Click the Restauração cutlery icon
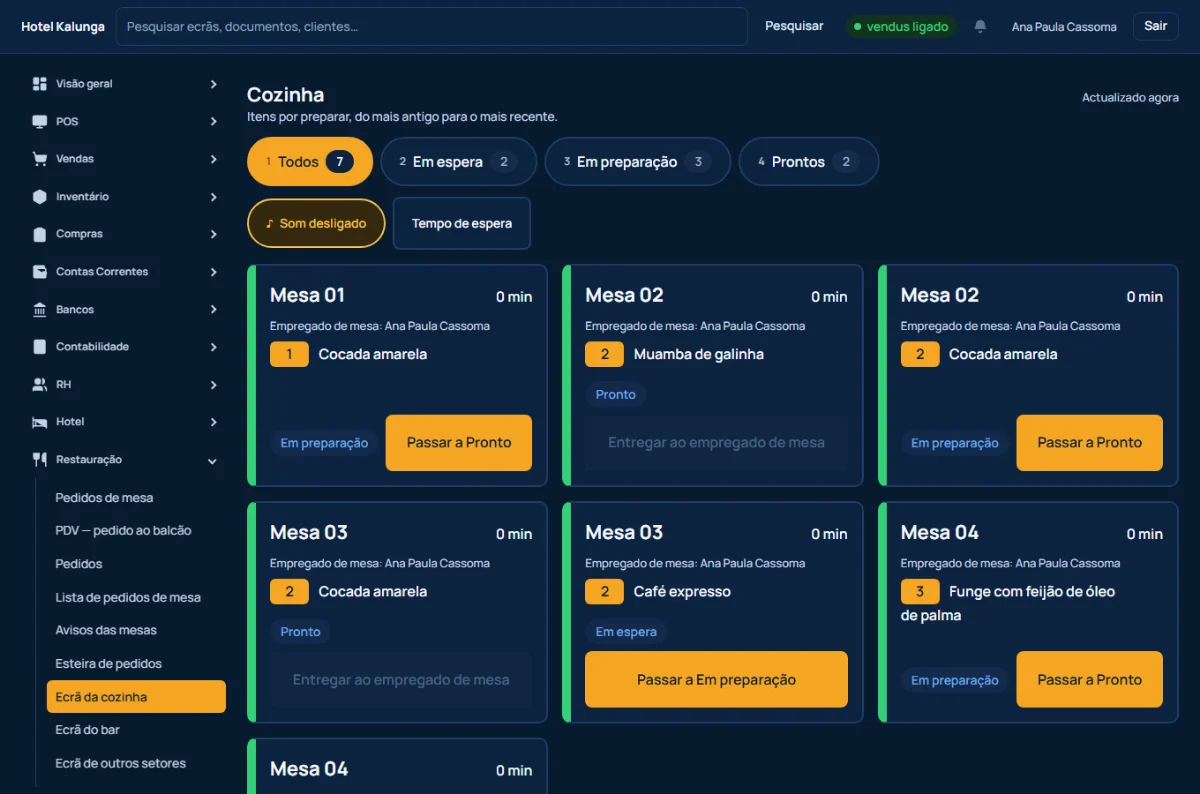The width and height of the screenshot is (1200, 794). tap(40, 460)
